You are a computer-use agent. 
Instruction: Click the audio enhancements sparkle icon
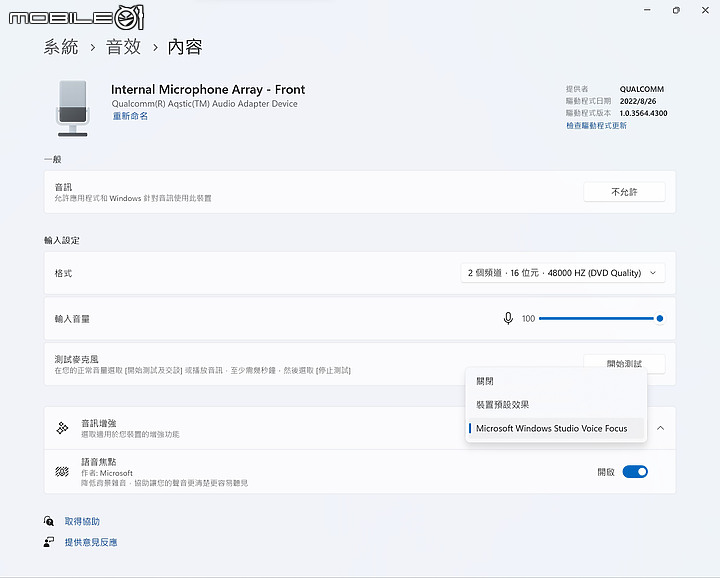click(x=62, y=428)
